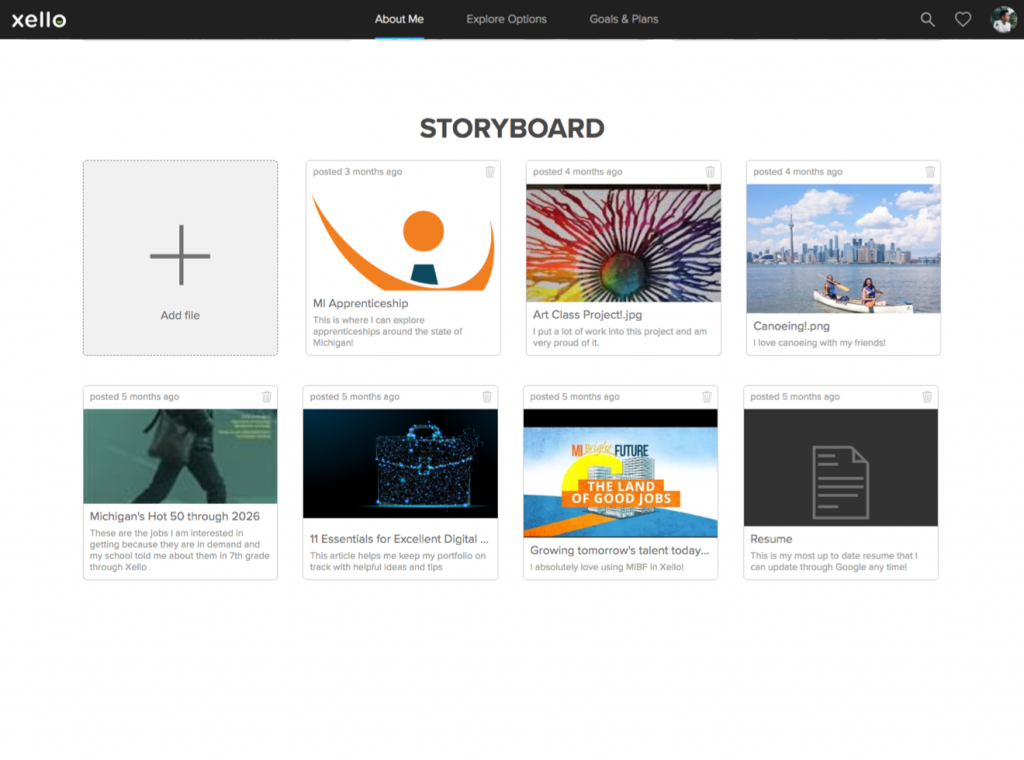
Task: Open saved favorites heart icon
Action: pyautogui.click(x=962, y=19)
